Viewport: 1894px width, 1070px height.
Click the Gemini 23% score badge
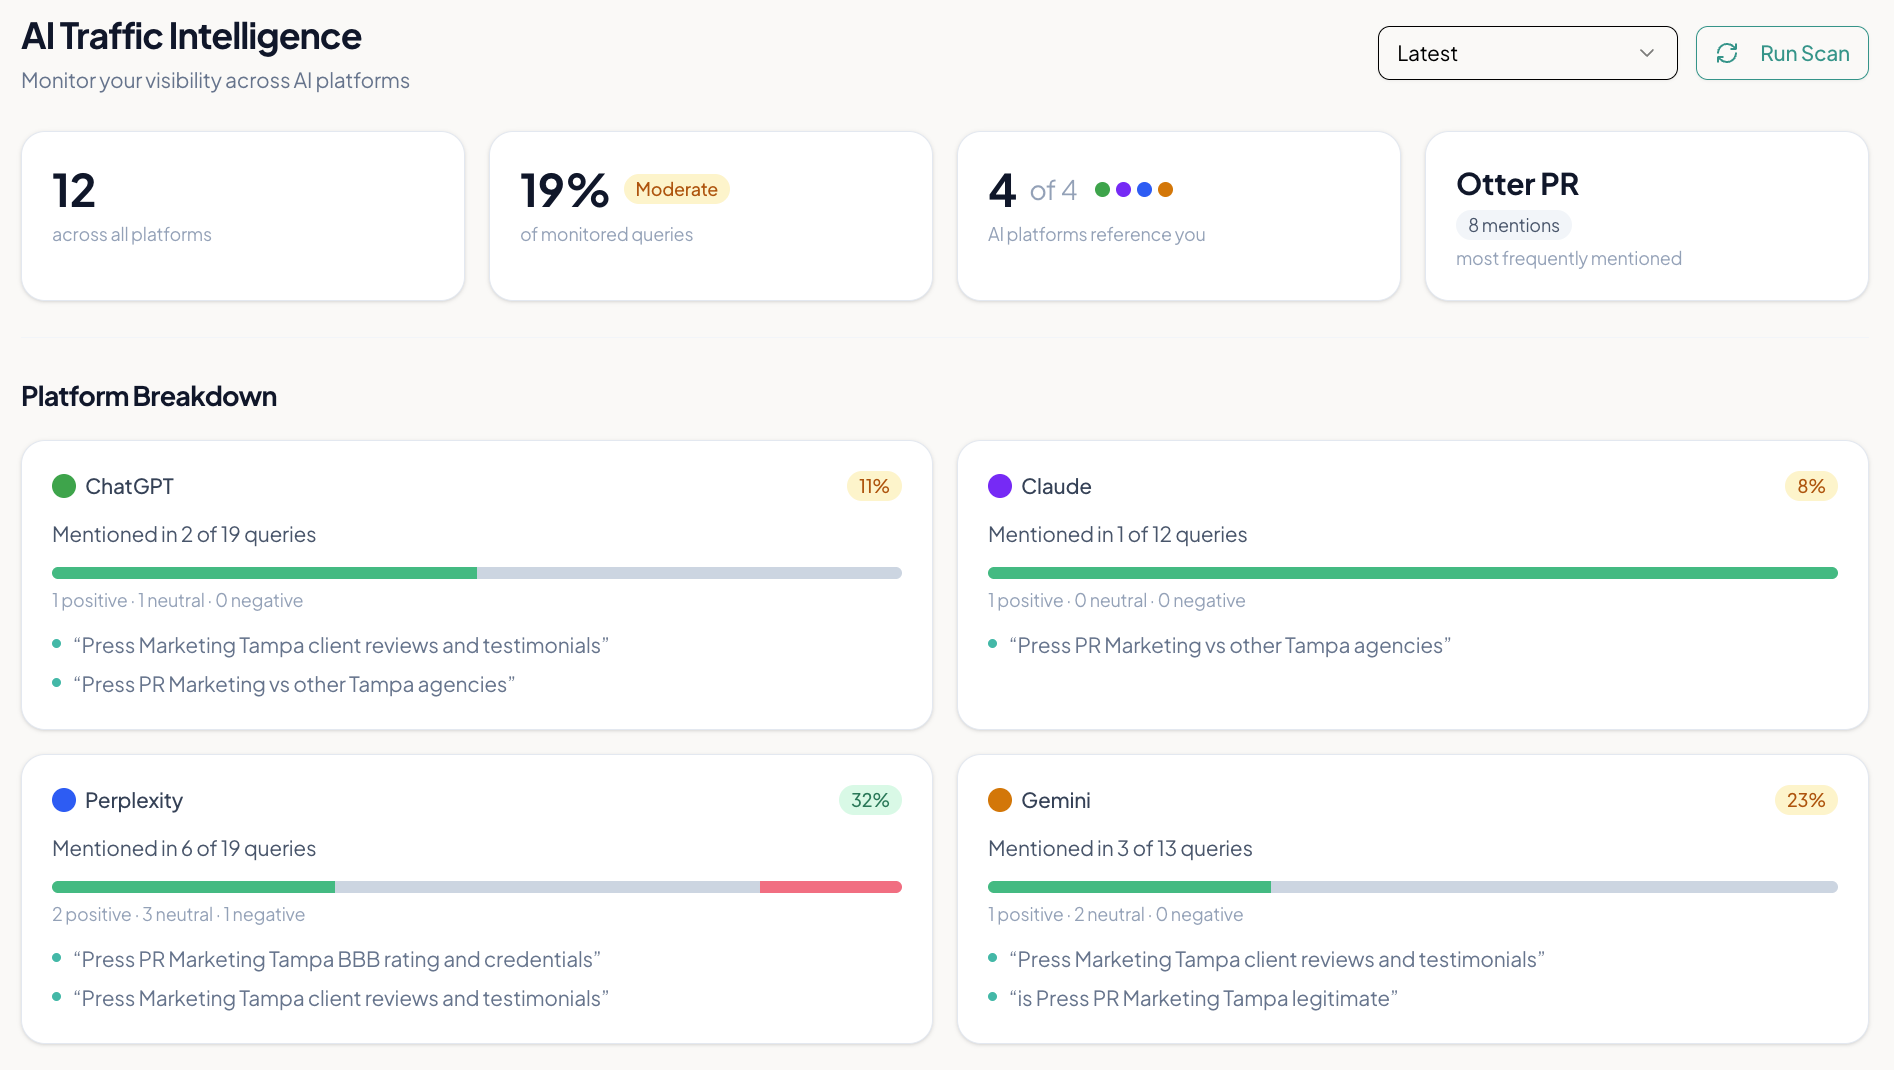(1806, 800)
